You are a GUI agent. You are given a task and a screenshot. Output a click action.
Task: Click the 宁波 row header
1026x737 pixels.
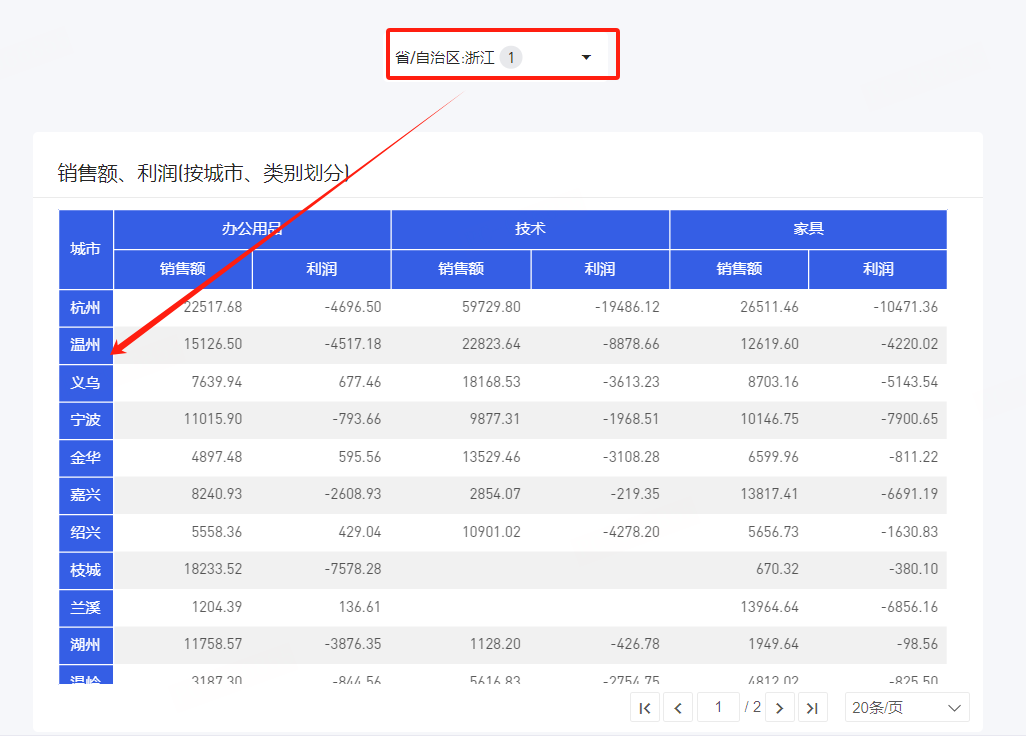pyautogui.click(x=86, y=420)
